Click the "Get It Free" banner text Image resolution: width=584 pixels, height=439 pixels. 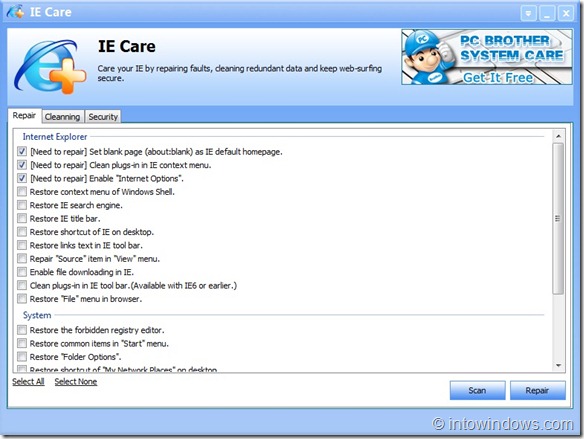click(x=498, y=77)
